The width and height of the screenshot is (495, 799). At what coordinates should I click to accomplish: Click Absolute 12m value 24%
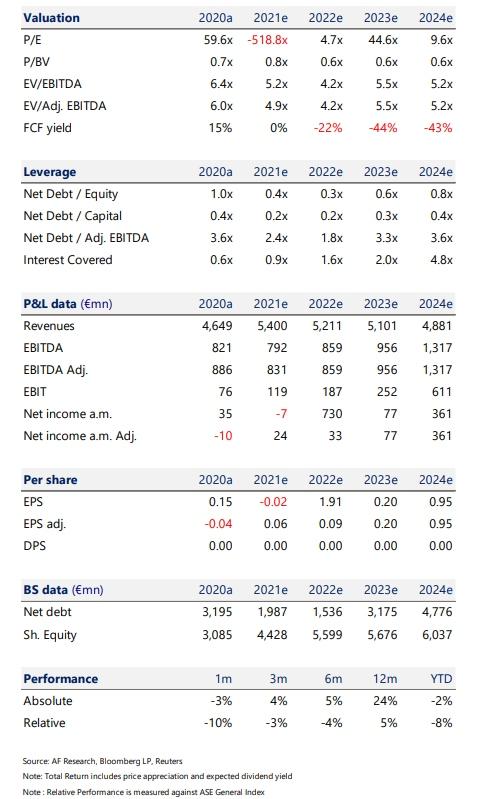click(x=385, y=701)
